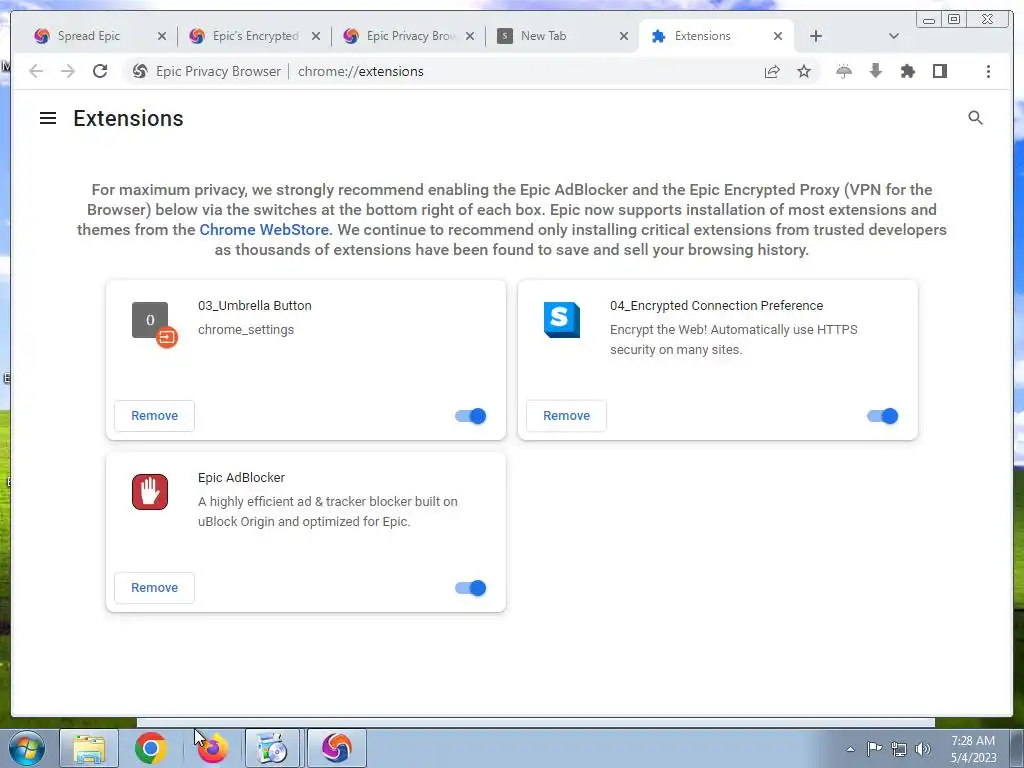The image size is (1024, 768).
Task: Close the Epic's Encrypted tab
Action: [316, 36]
